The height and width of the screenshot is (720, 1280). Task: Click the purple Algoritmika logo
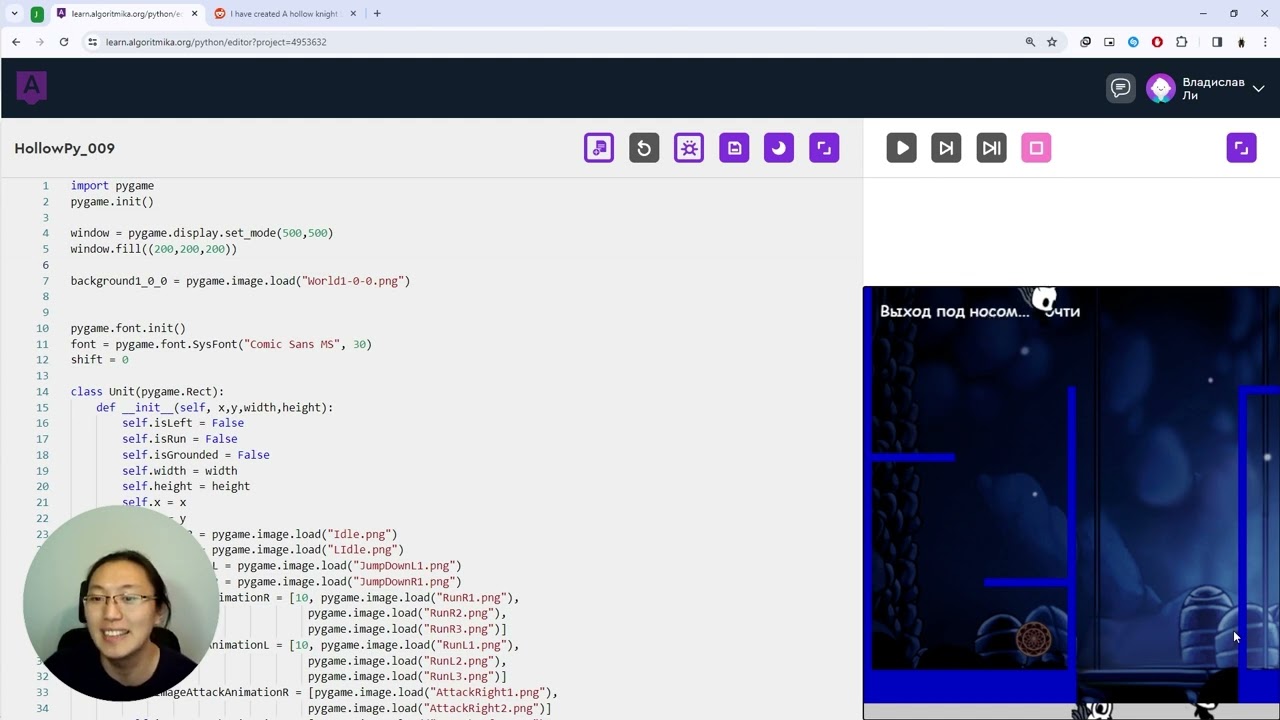(x=31, y=87)
